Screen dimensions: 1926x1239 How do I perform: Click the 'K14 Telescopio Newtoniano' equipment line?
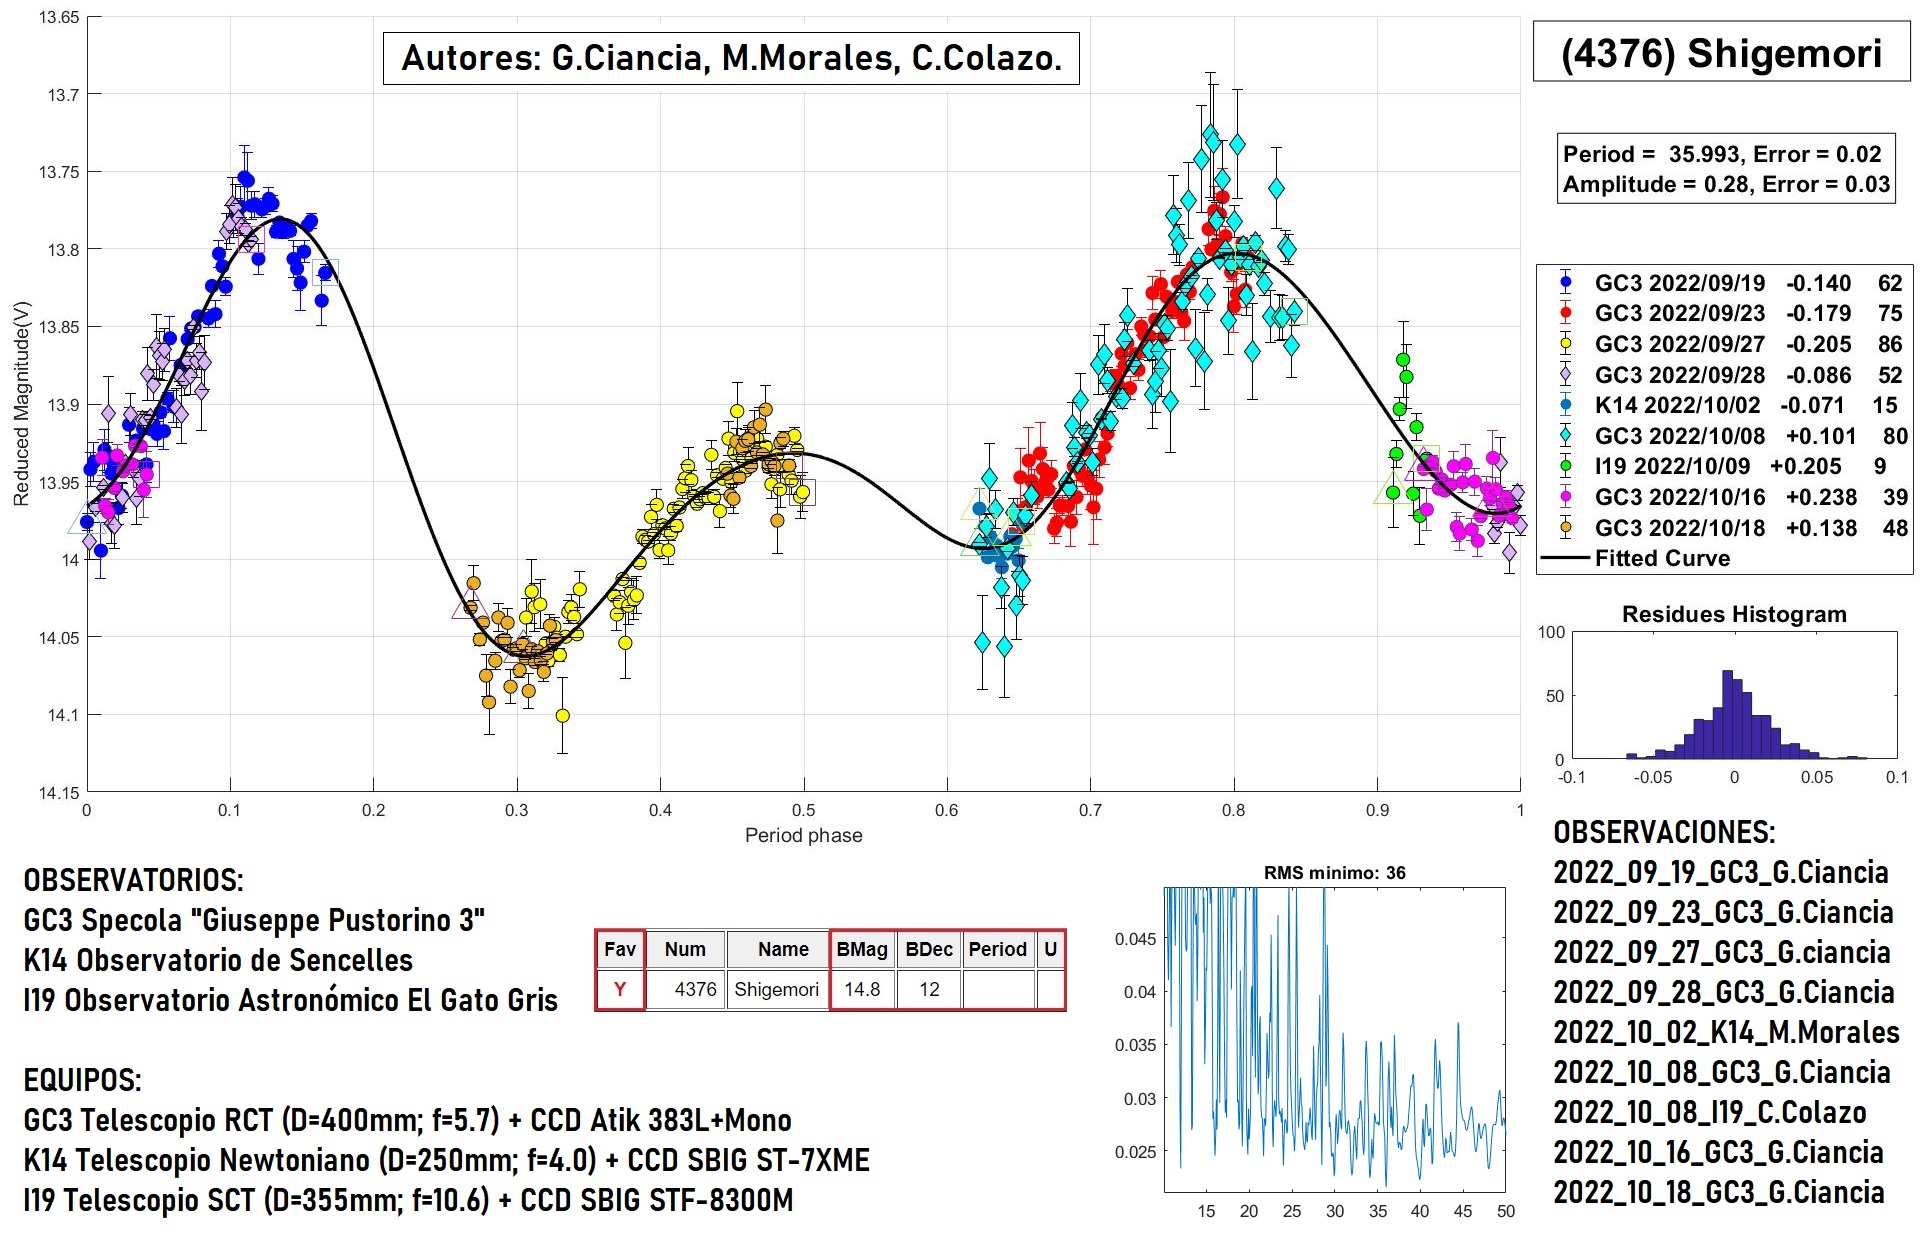point(446,1160)
